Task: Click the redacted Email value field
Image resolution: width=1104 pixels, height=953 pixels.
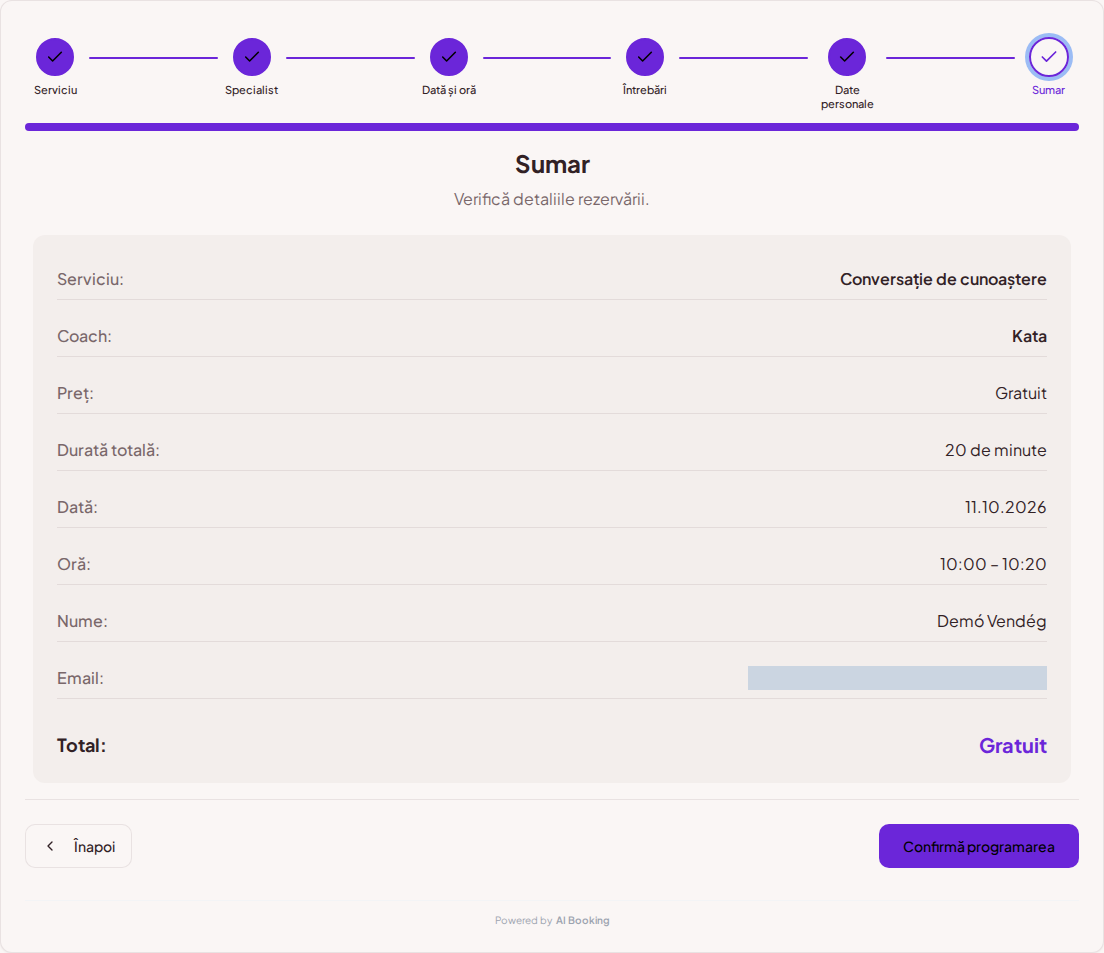Action: pos(897,678)
